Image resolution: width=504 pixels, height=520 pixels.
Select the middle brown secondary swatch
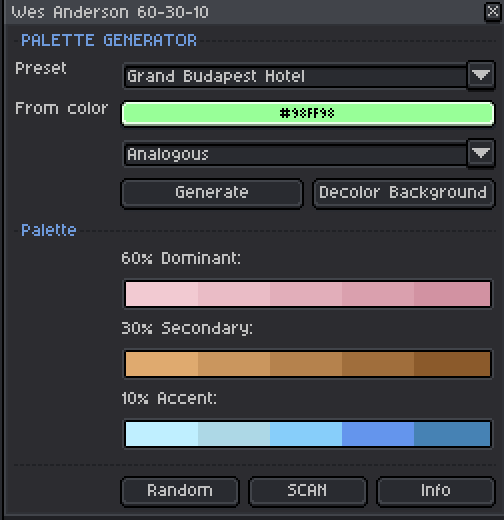(x=306, y=364)
